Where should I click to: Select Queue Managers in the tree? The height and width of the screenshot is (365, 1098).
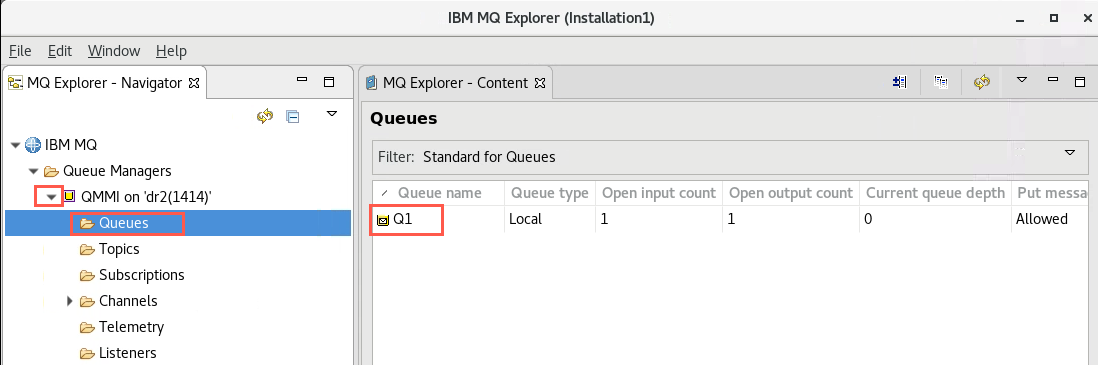[x=117, y=171]
